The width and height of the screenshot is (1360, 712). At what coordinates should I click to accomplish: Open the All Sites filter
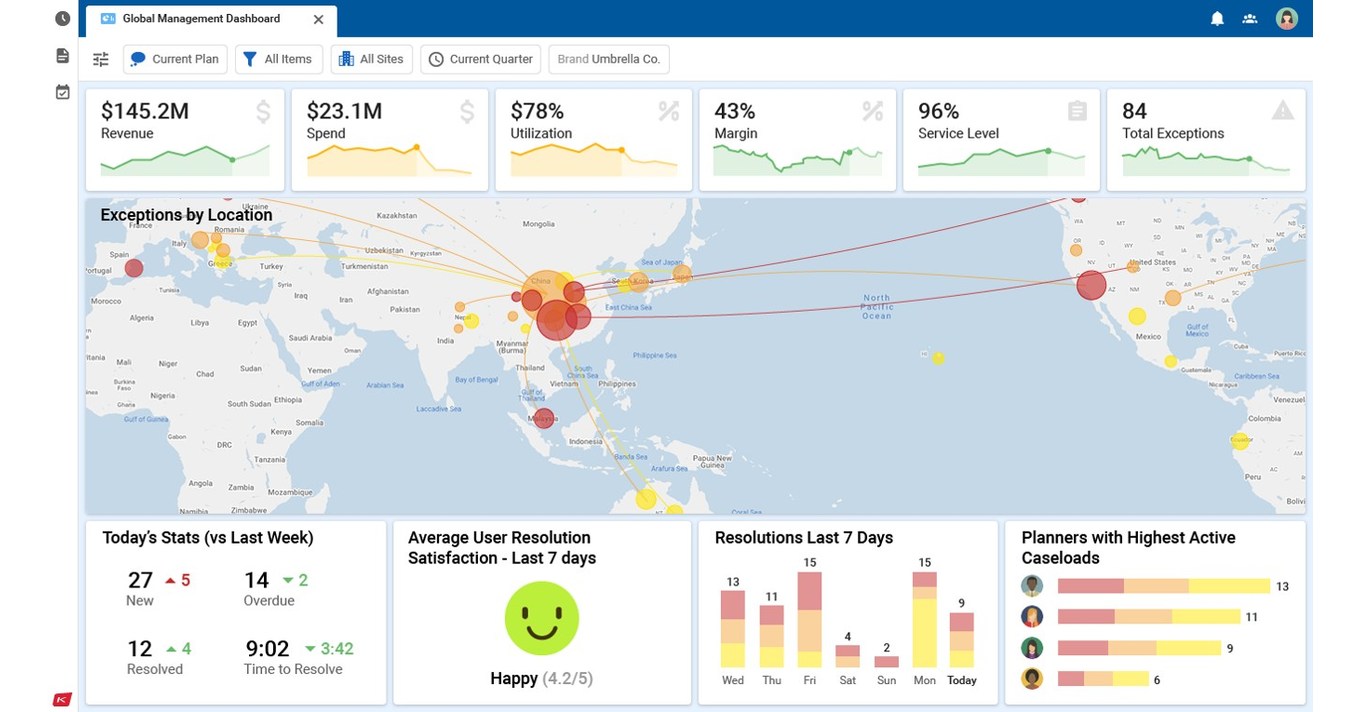click(x=371, y=59)
